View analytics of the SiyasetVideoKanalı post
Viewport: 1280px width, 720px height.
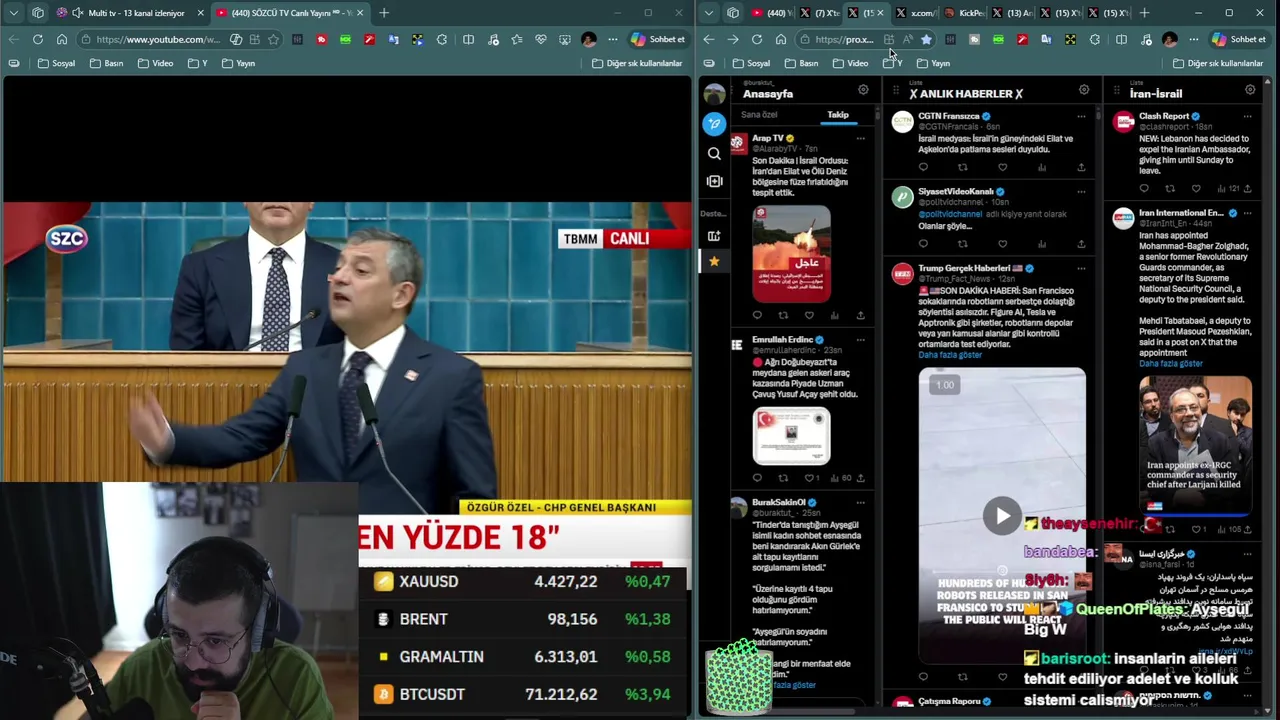(1042, 243)
